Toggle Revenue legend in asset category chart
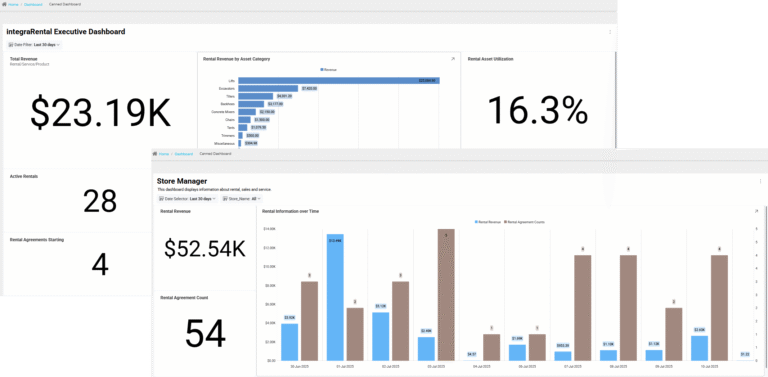Screen dimensions: 768x377 point(328,70)
